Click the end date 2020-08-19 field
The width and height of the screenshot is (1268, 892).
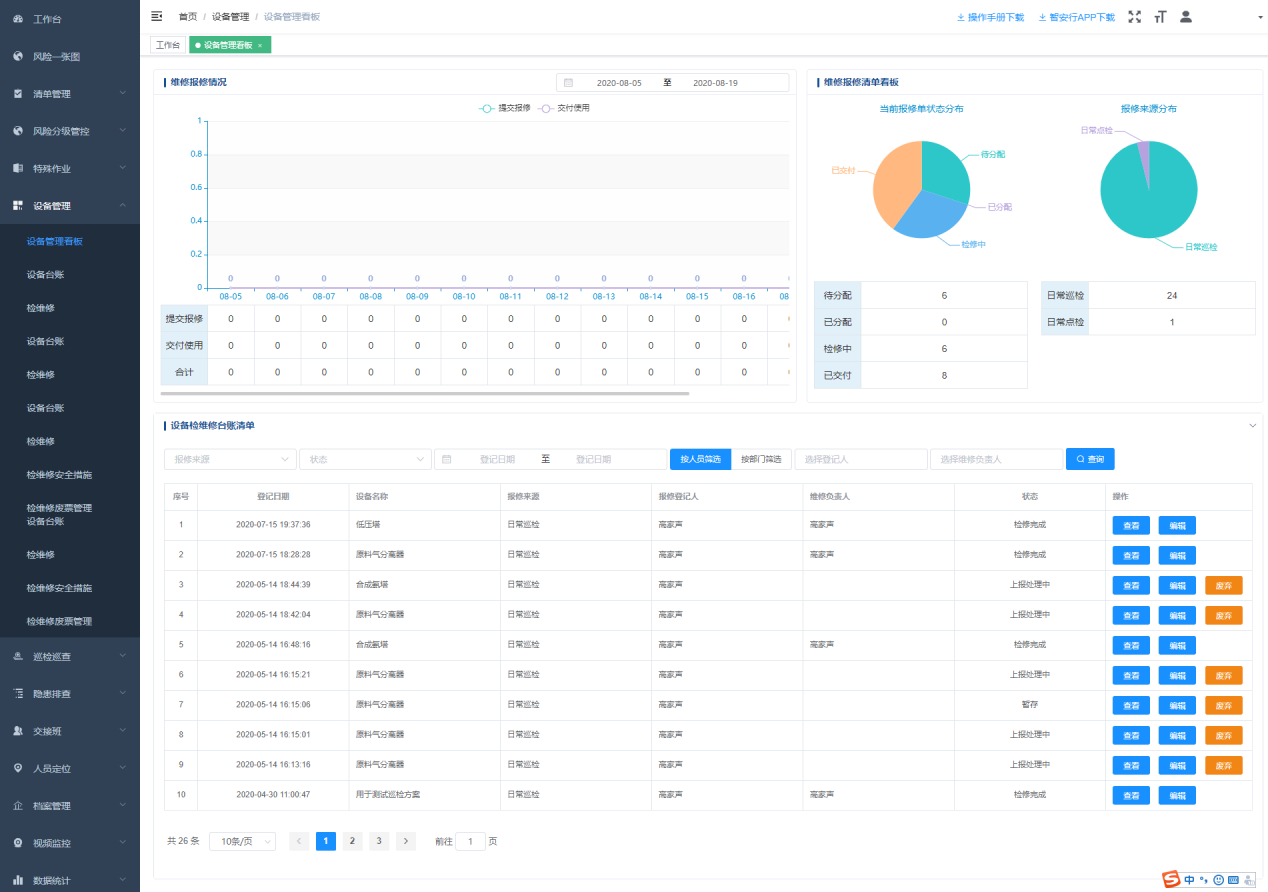(715, 83)
